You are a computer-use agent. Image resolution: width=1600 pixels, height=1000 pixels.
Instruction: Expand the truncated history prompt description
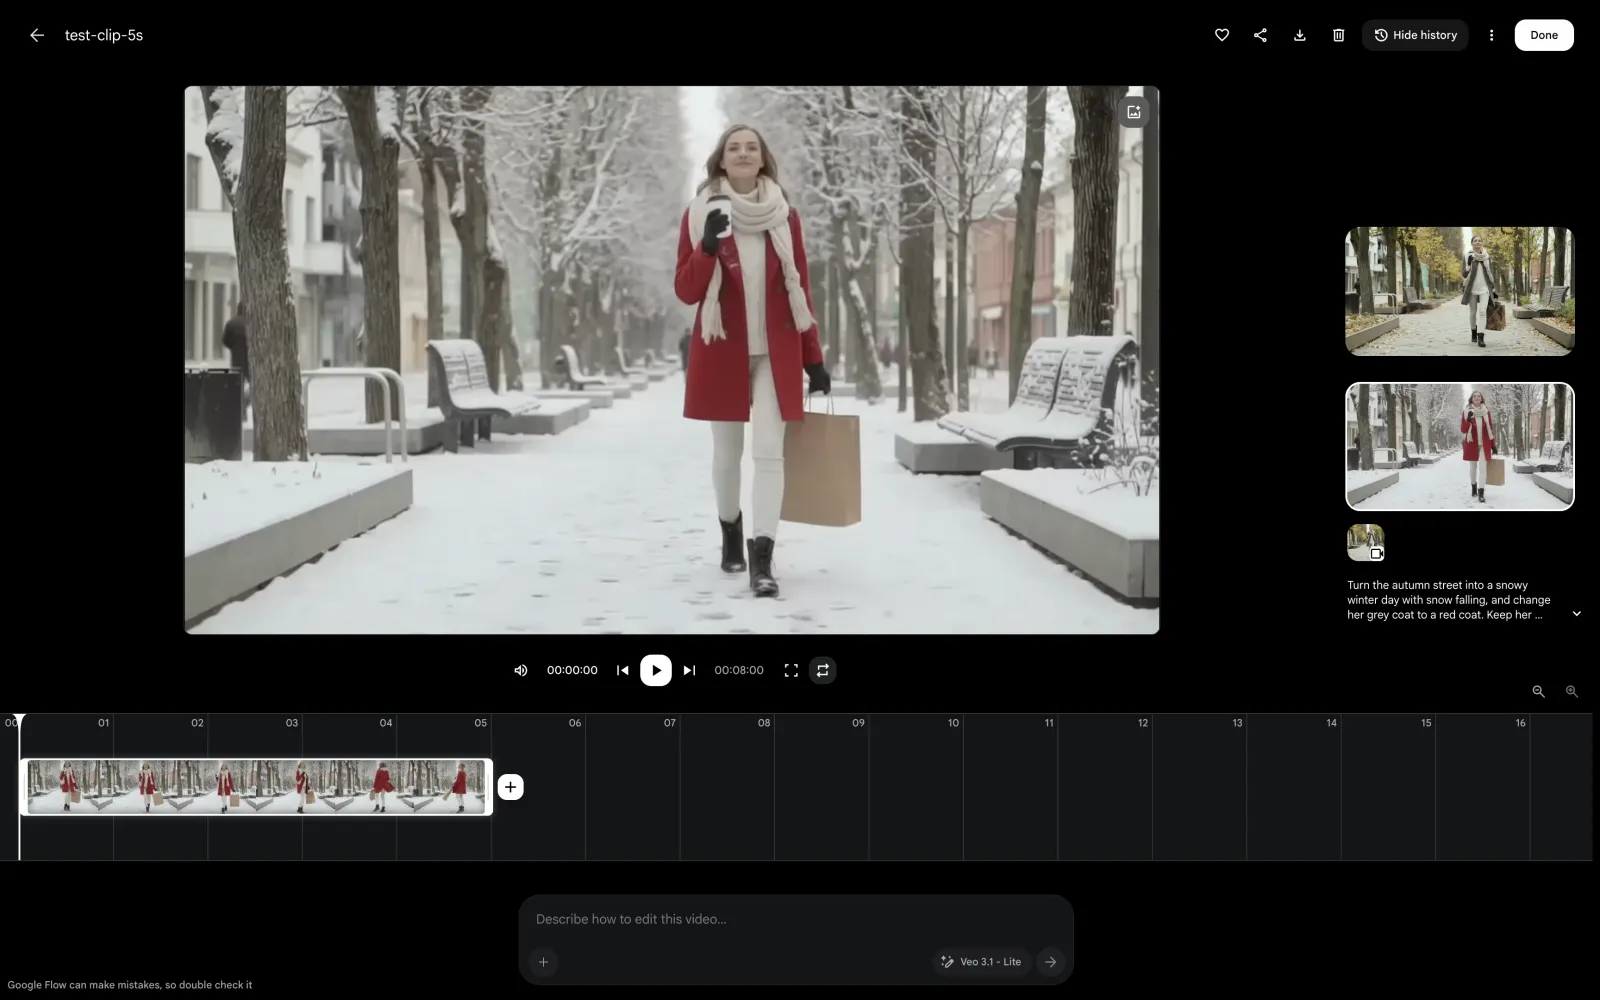pyautogui.click(x=1577, y=614)
